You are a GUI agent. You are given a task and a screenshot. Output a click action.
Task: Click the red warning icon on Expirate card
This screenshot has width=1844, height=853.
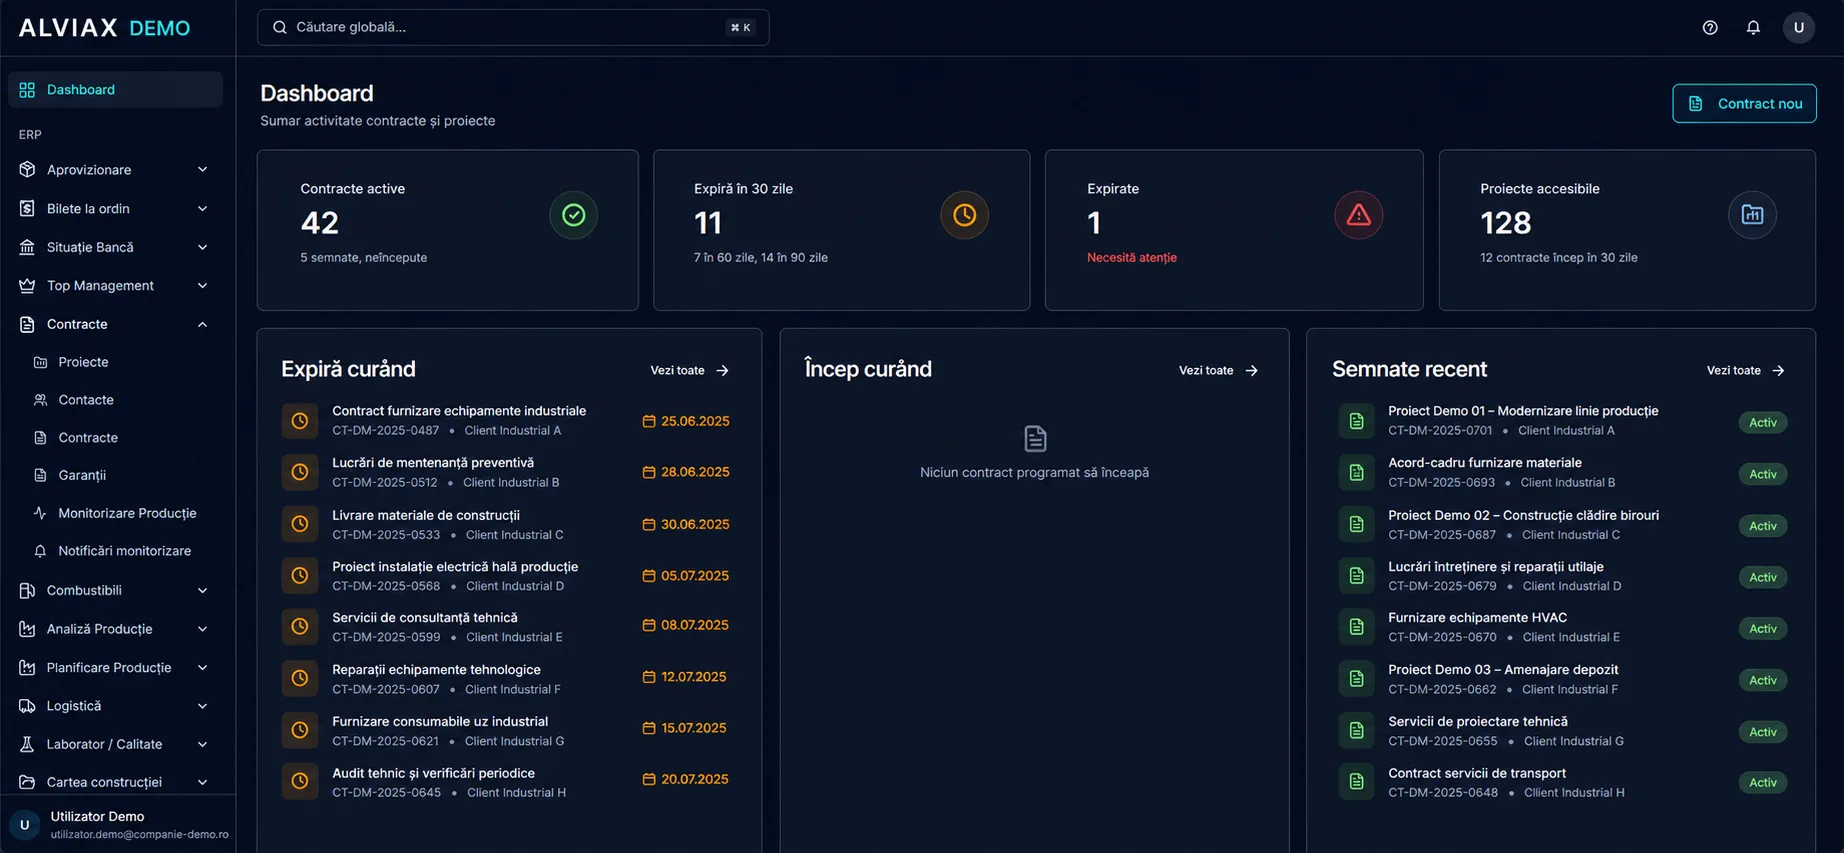[1359, 215]
